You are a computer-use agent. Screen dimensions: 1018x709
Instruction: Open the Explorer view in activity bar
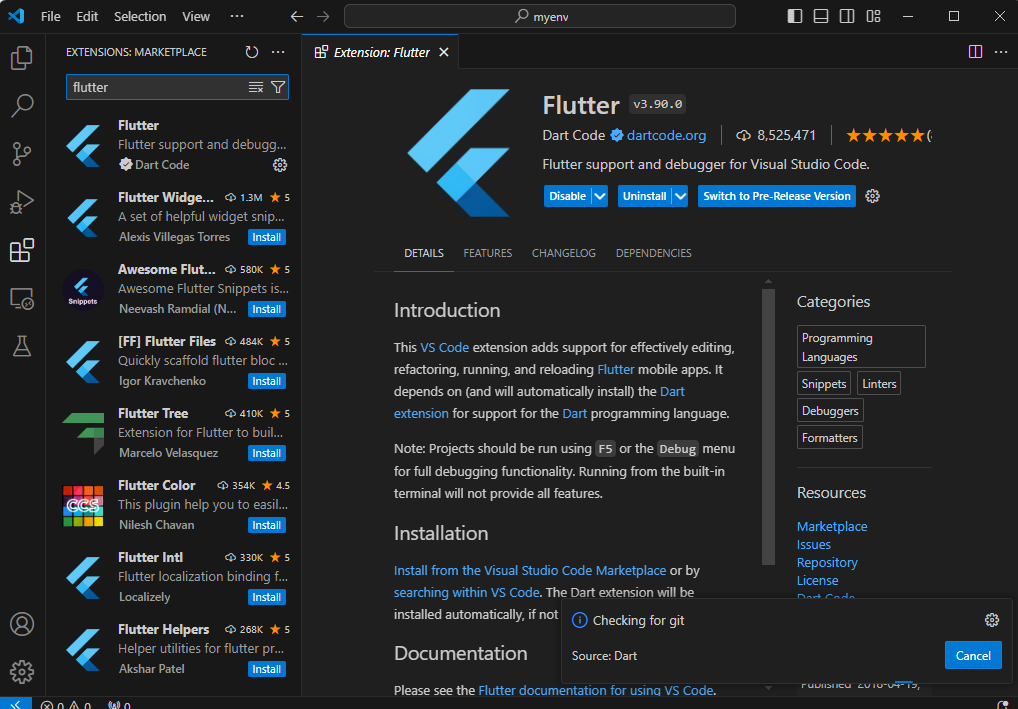pyautogui.click(x=22, y=58)
